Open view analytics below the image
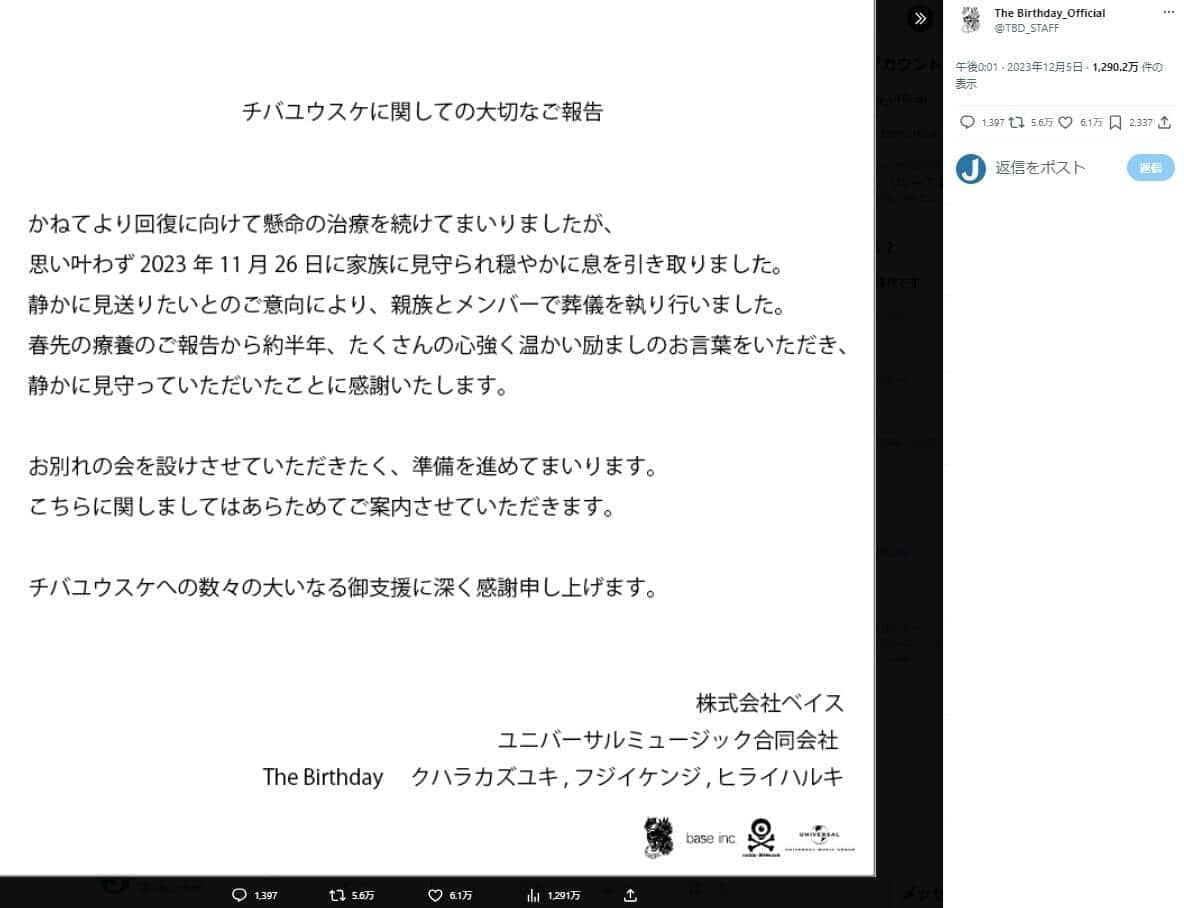Screen dimensions: 1184x908 (533, 895)
